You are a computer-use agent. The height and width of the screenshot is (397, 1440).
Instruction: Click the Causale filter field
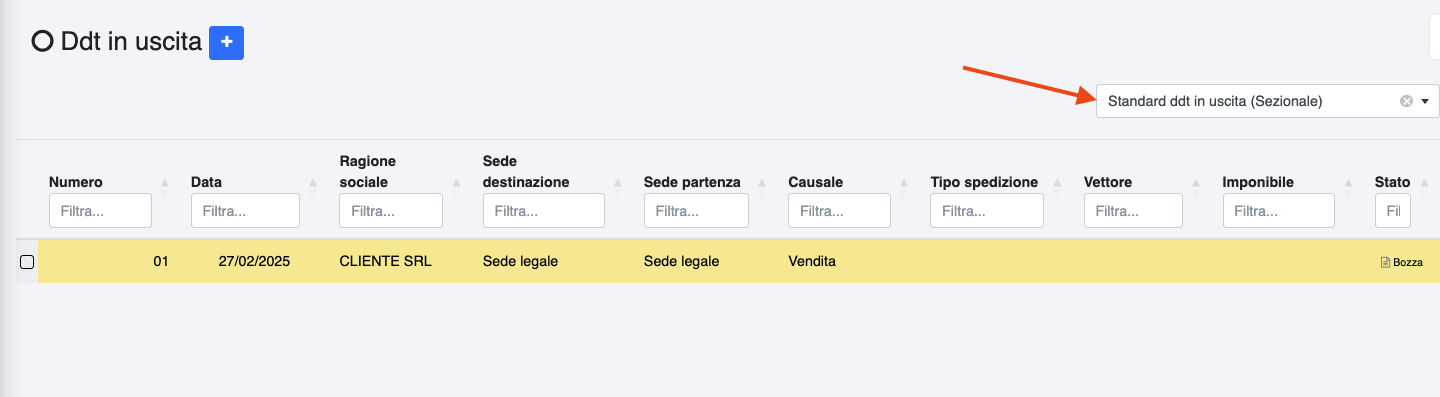[x=839, y=211]
